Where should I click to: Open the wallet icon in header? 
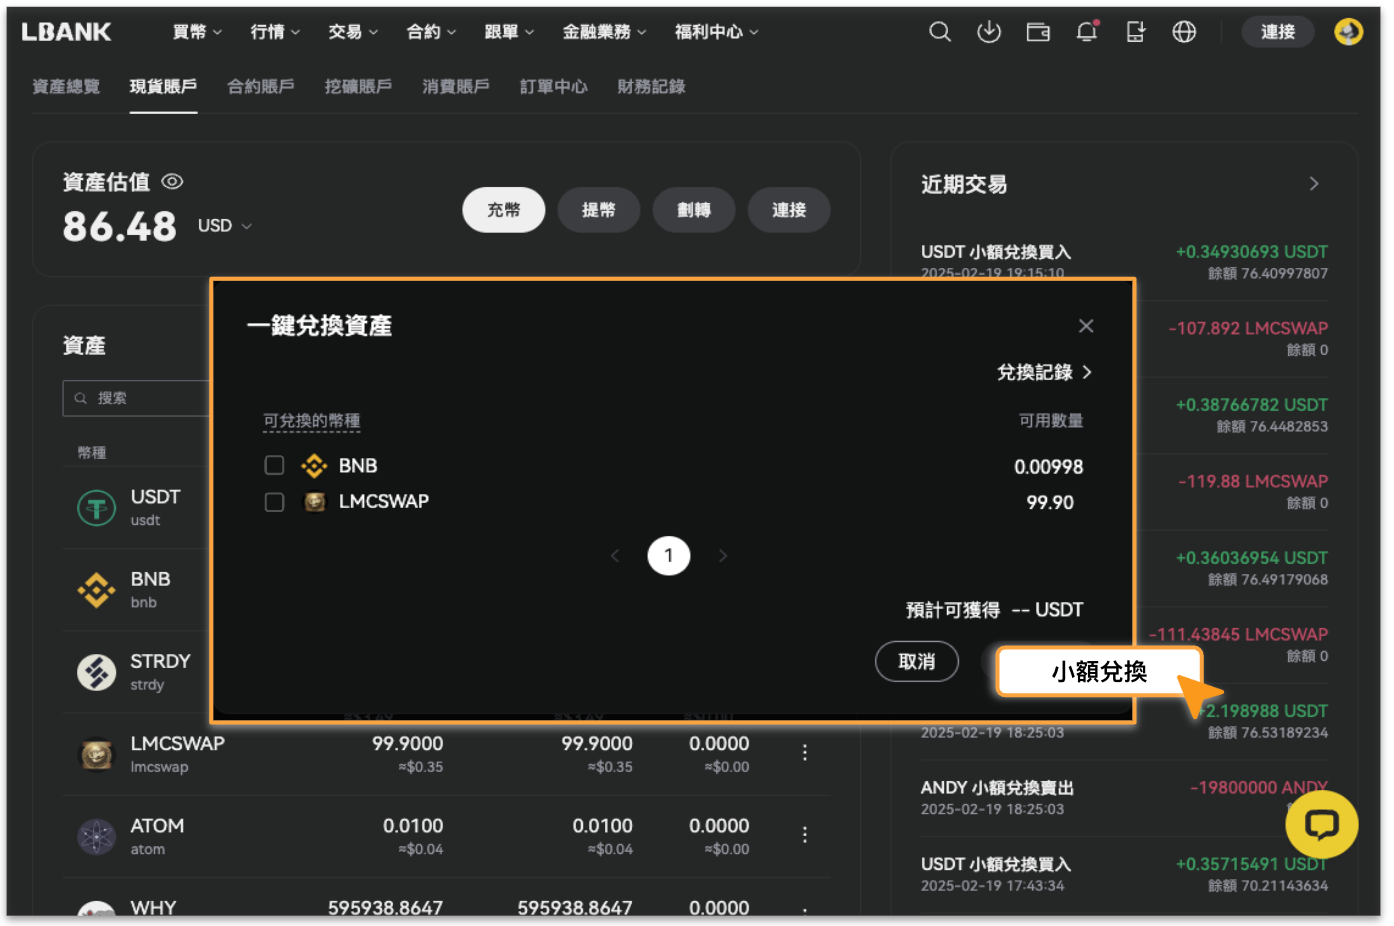1038,32
